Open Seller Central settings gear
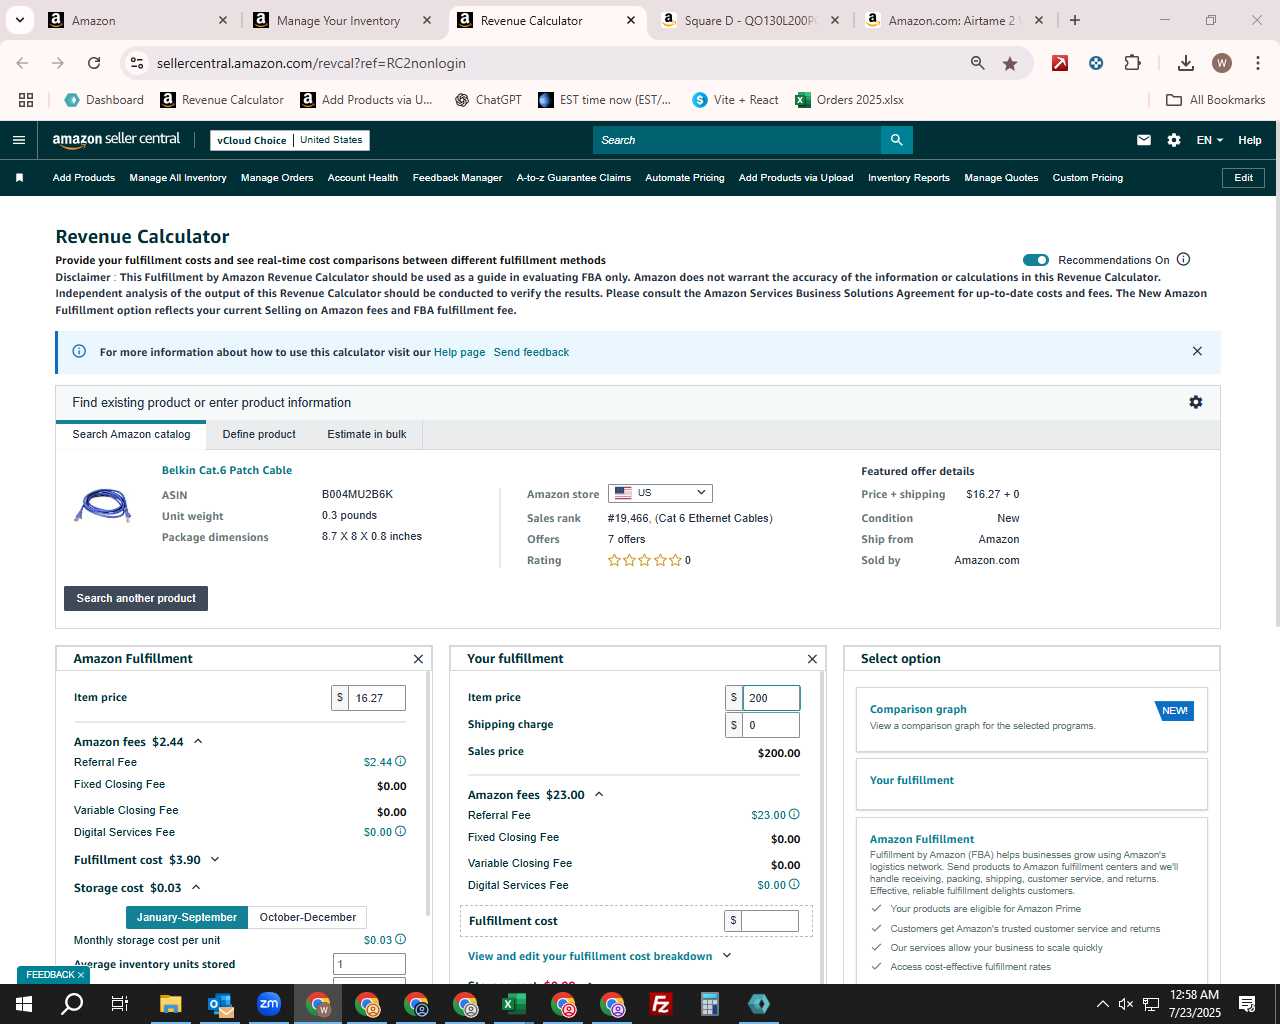This screenshot has height=1024, width=1280. point(1174,140)
